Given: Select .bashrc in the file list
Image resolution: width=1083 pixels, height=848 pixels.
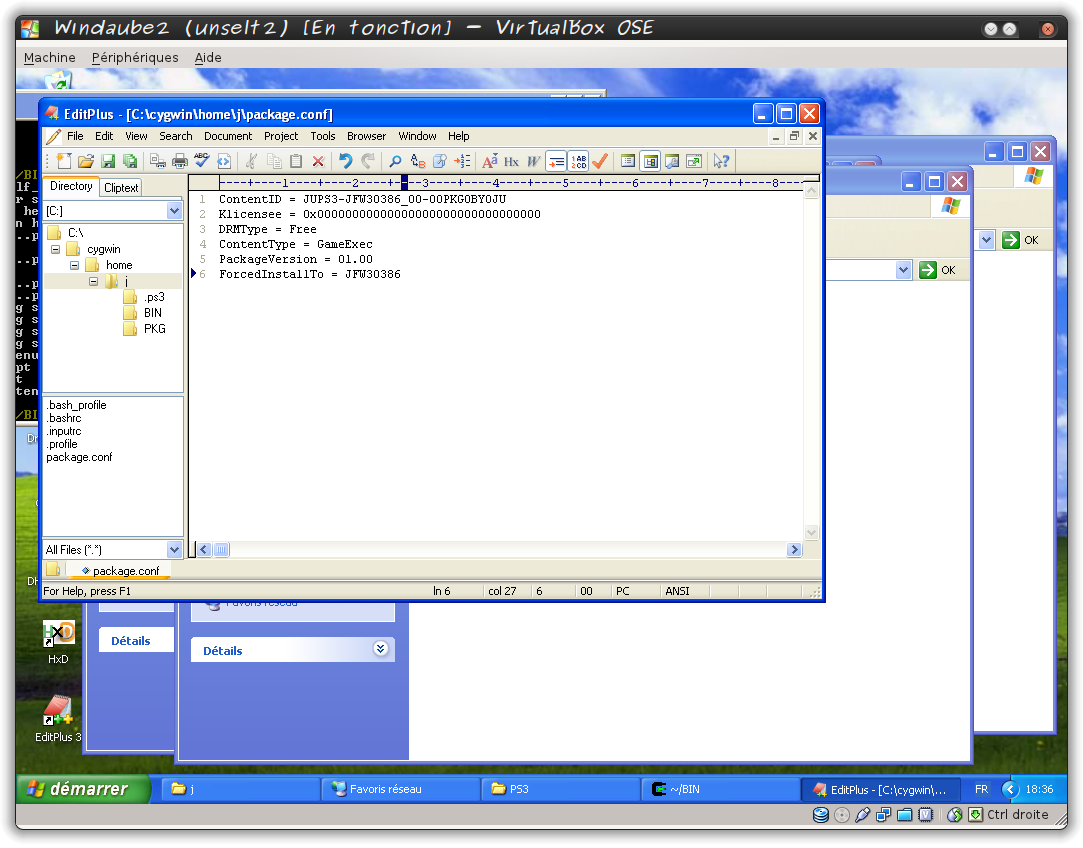Looking at the screenshot, I should 64,418.
